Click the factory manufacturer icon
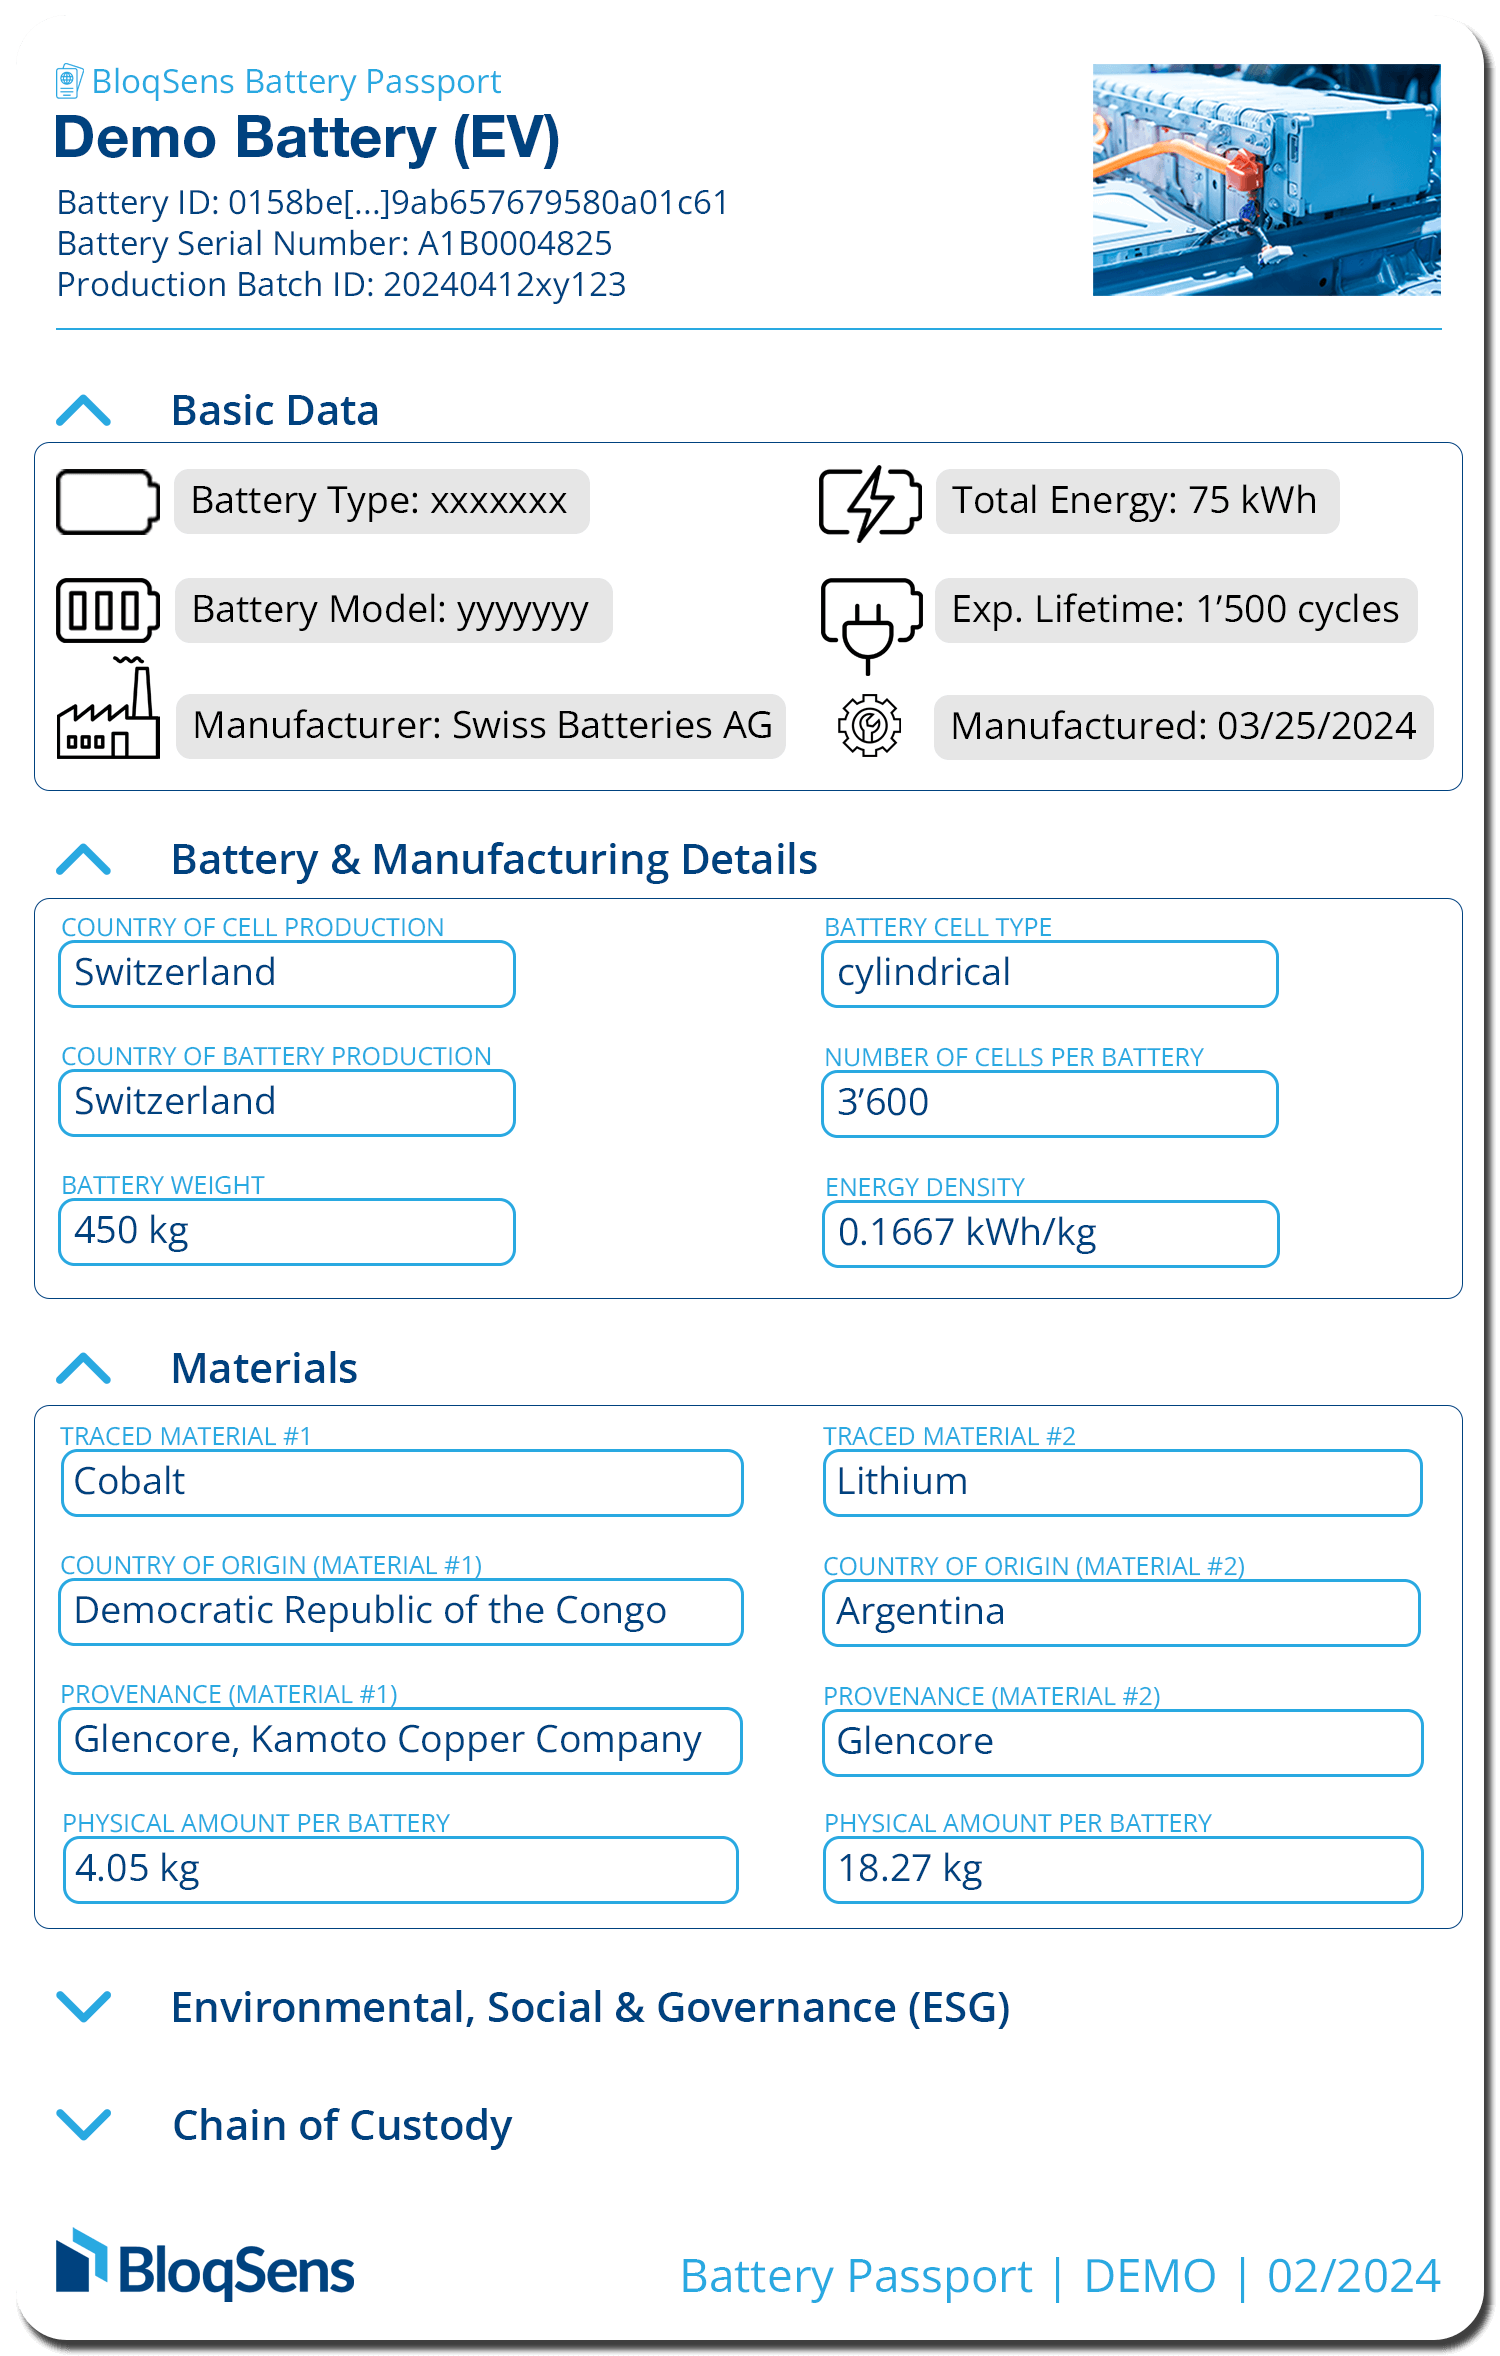This screenshot has height=2356, width=1500. click(108, 709)
